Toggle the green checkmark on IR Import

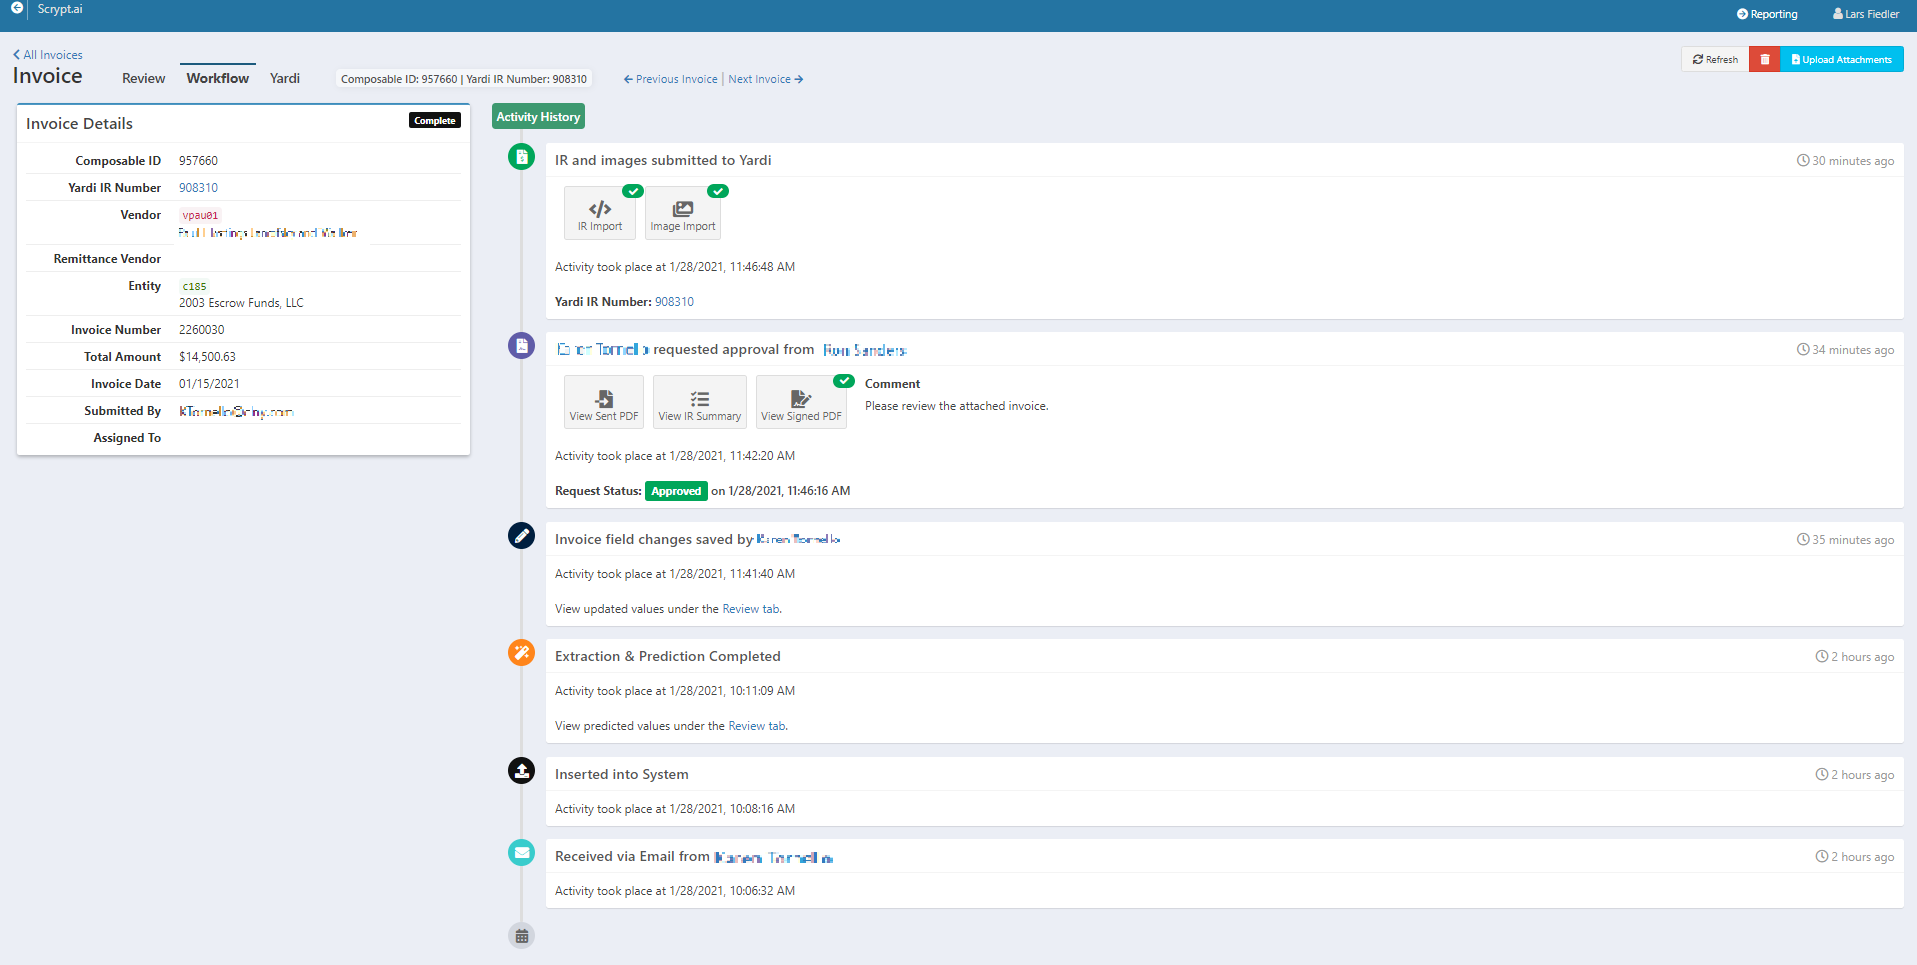pyautogui.click(x=633, y=190)
